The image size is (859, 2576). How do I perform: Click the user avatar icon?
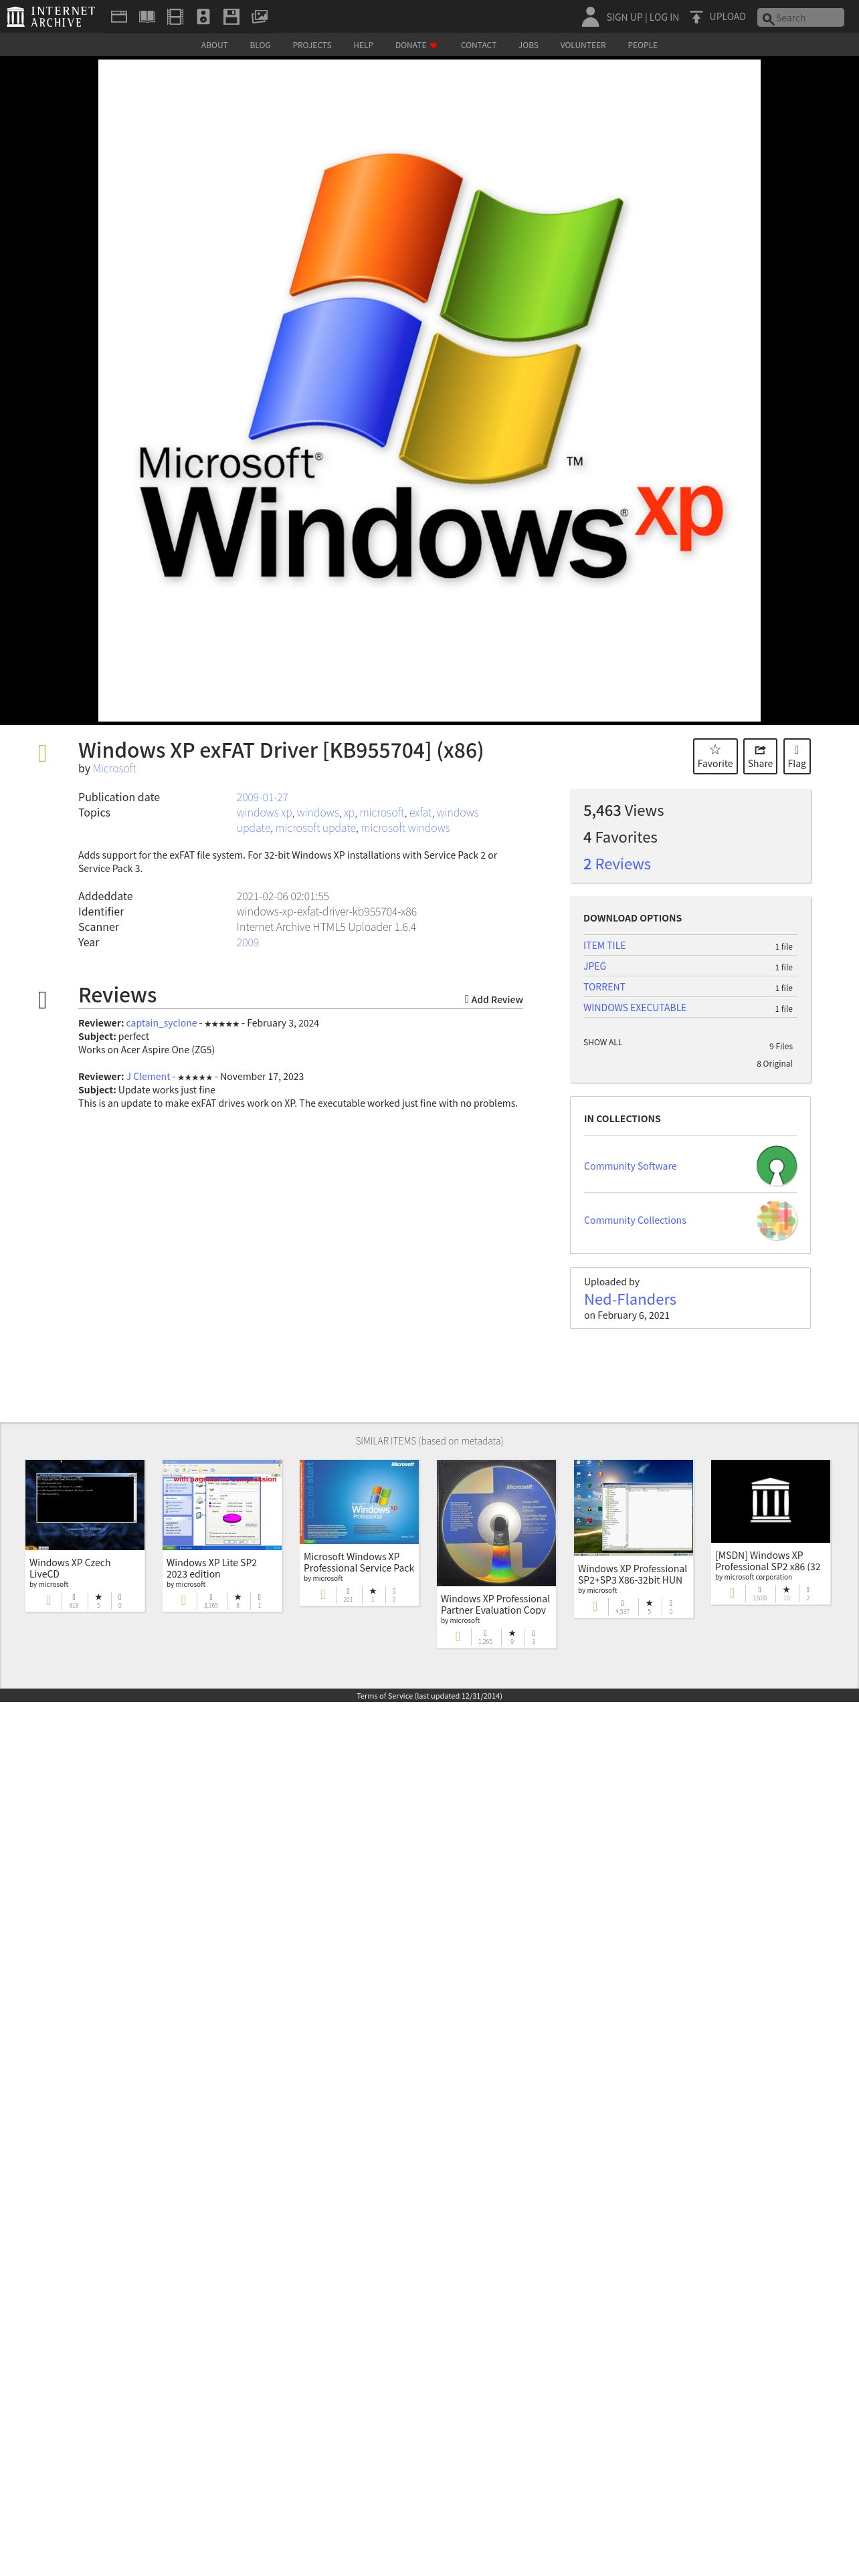coord(590,16)
